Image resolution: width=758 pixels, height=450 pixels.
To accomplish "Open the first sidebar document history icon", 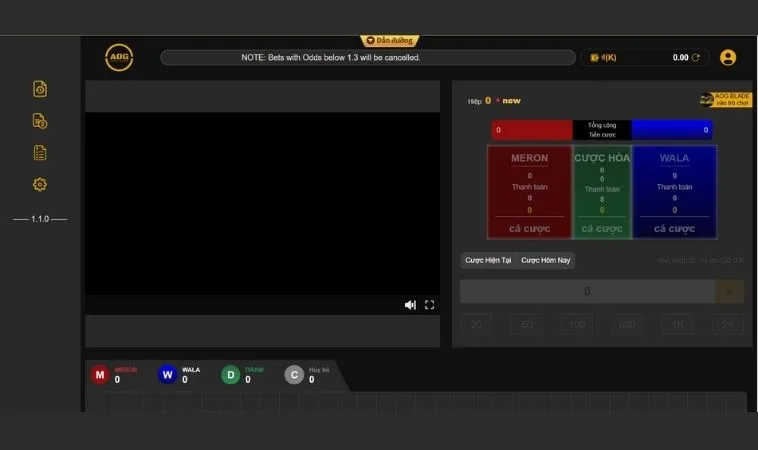I will point(40,89).
